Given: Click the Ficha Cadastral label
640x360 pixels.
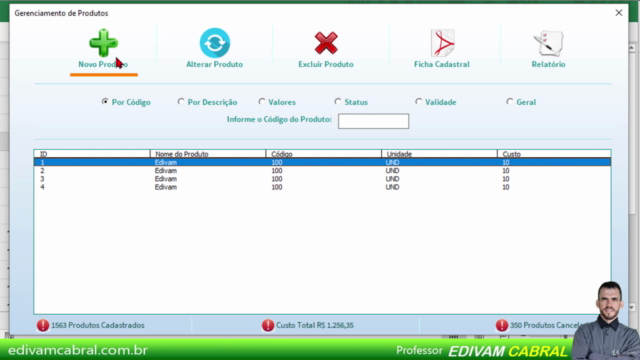Looking at the screenshot, I should coord(442,64).
